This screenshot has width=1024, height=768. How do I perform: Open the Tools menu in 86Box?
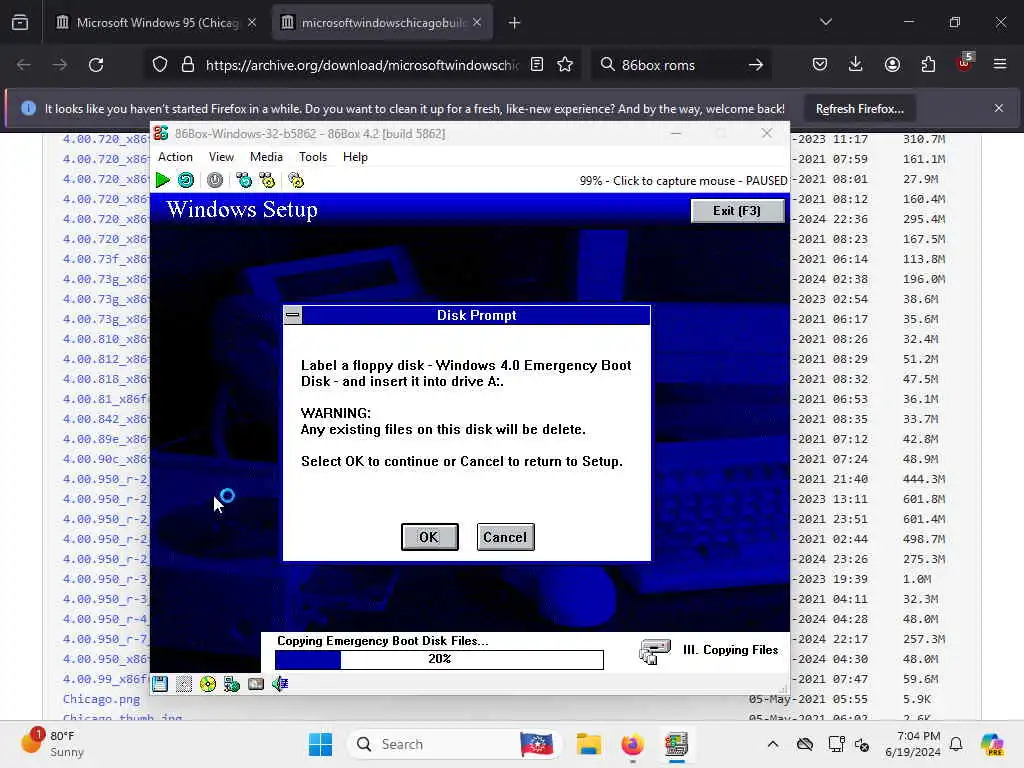(x=313, y=157)
